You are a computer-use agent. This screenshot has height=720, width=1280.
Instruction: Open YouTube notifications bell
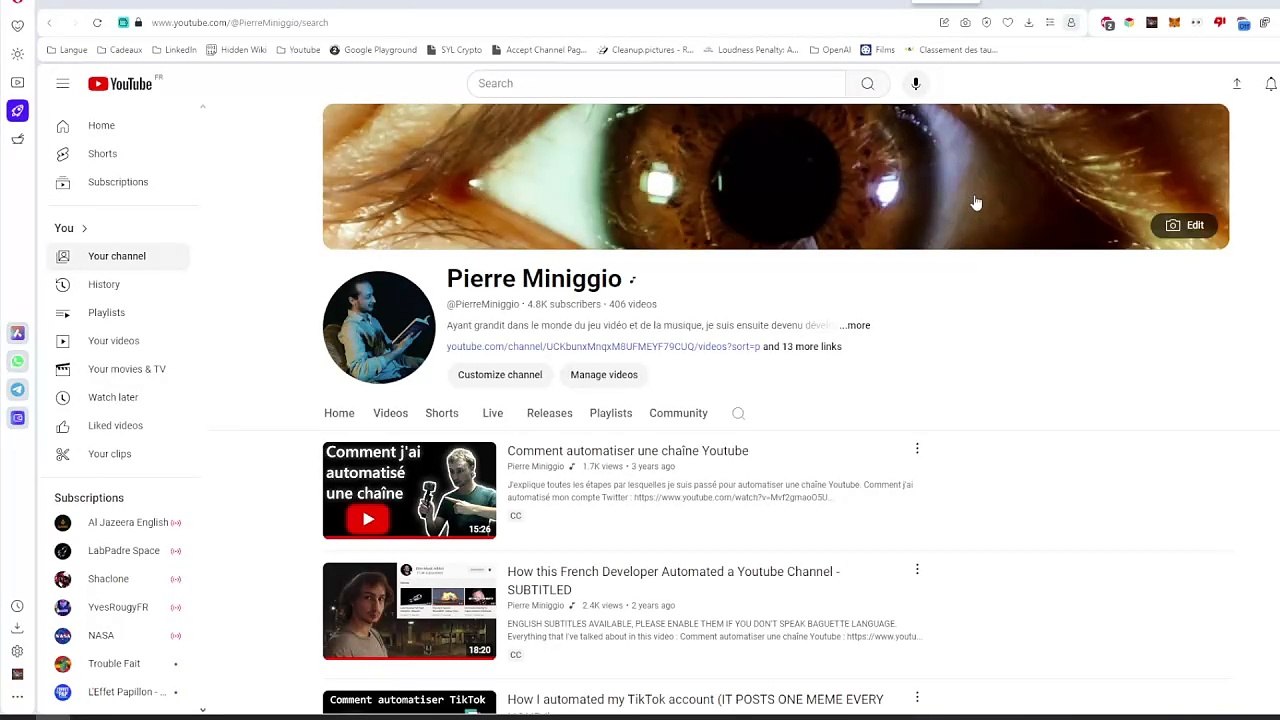click(x=1270, y=84)
